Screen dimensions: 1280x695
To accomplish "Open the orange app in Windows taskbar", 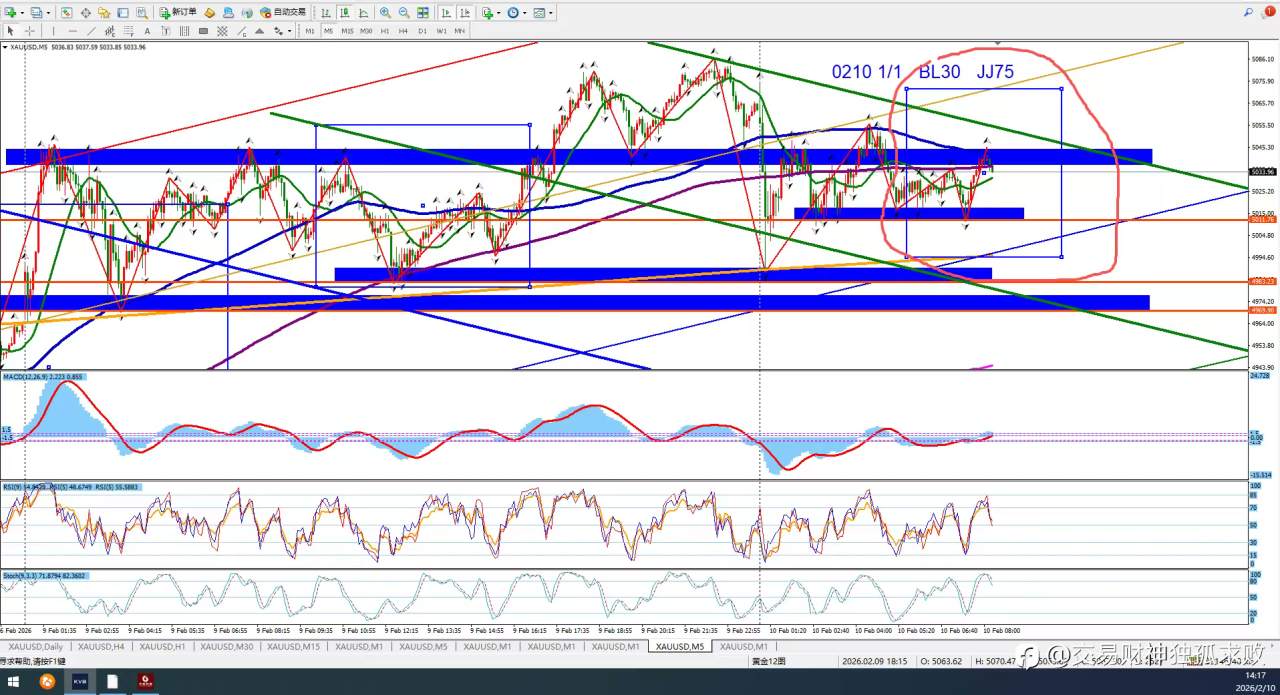I will 47,682.
